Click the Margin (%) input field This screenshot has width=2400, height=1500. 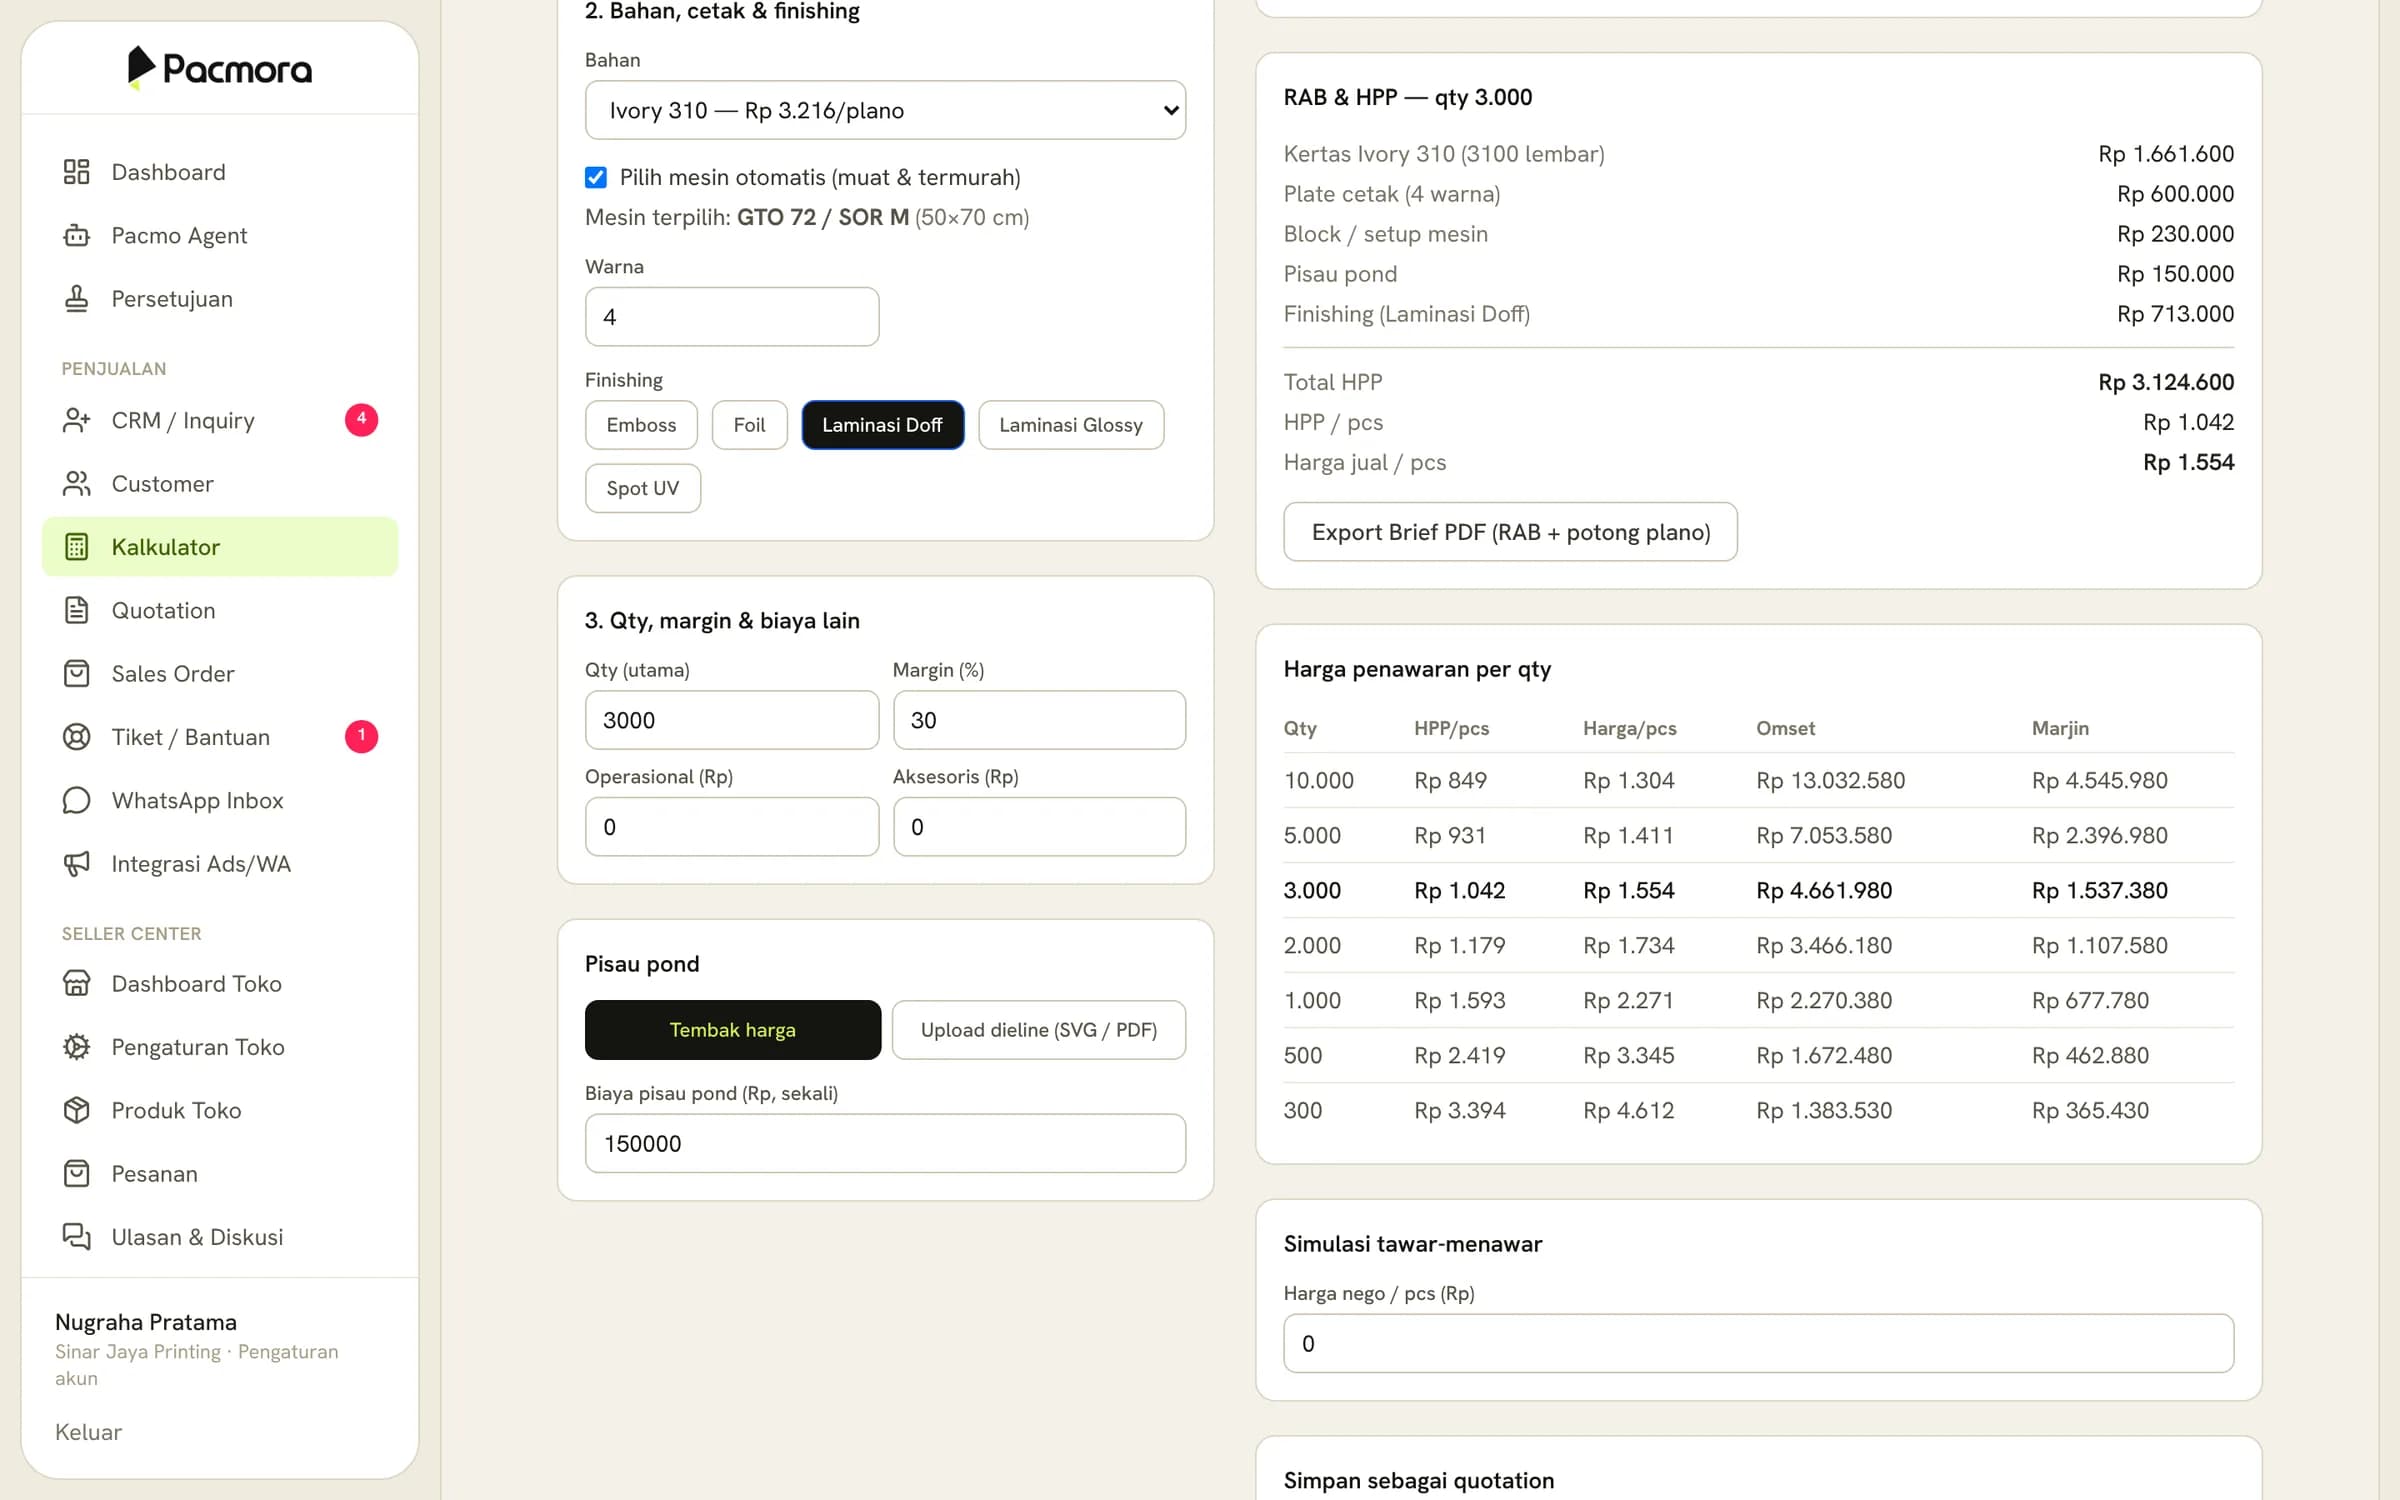coord(1039,720)
